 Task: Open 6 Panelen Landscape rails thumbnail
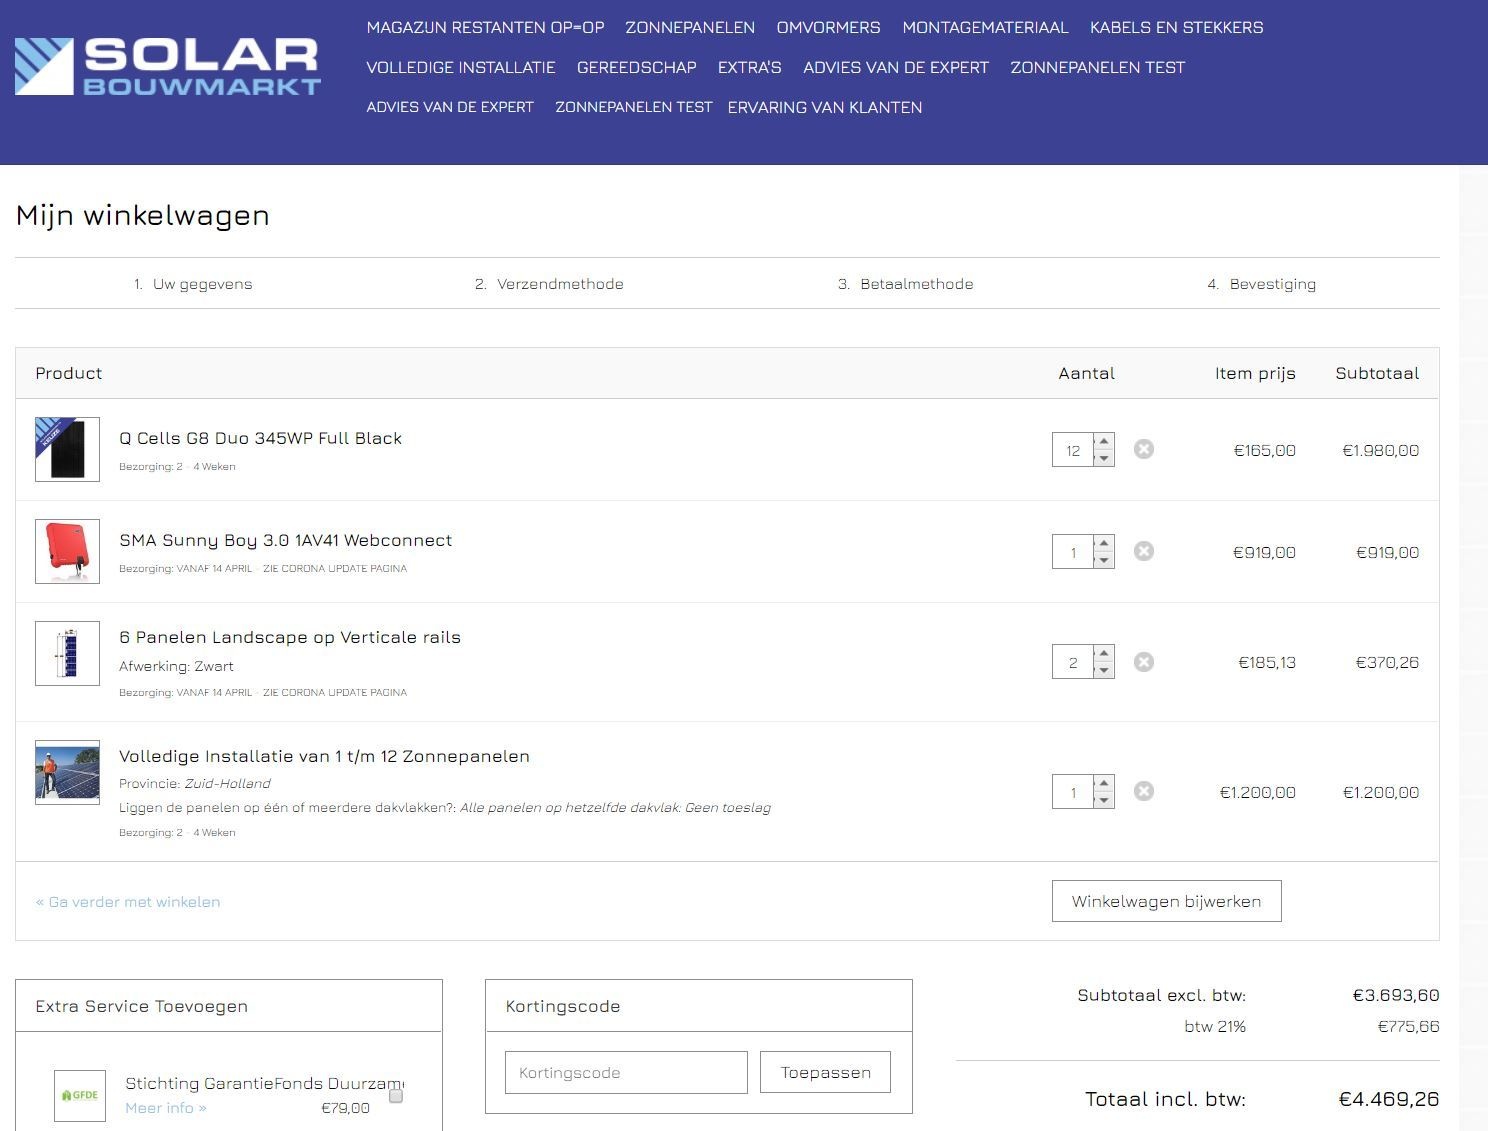point(67,653)
